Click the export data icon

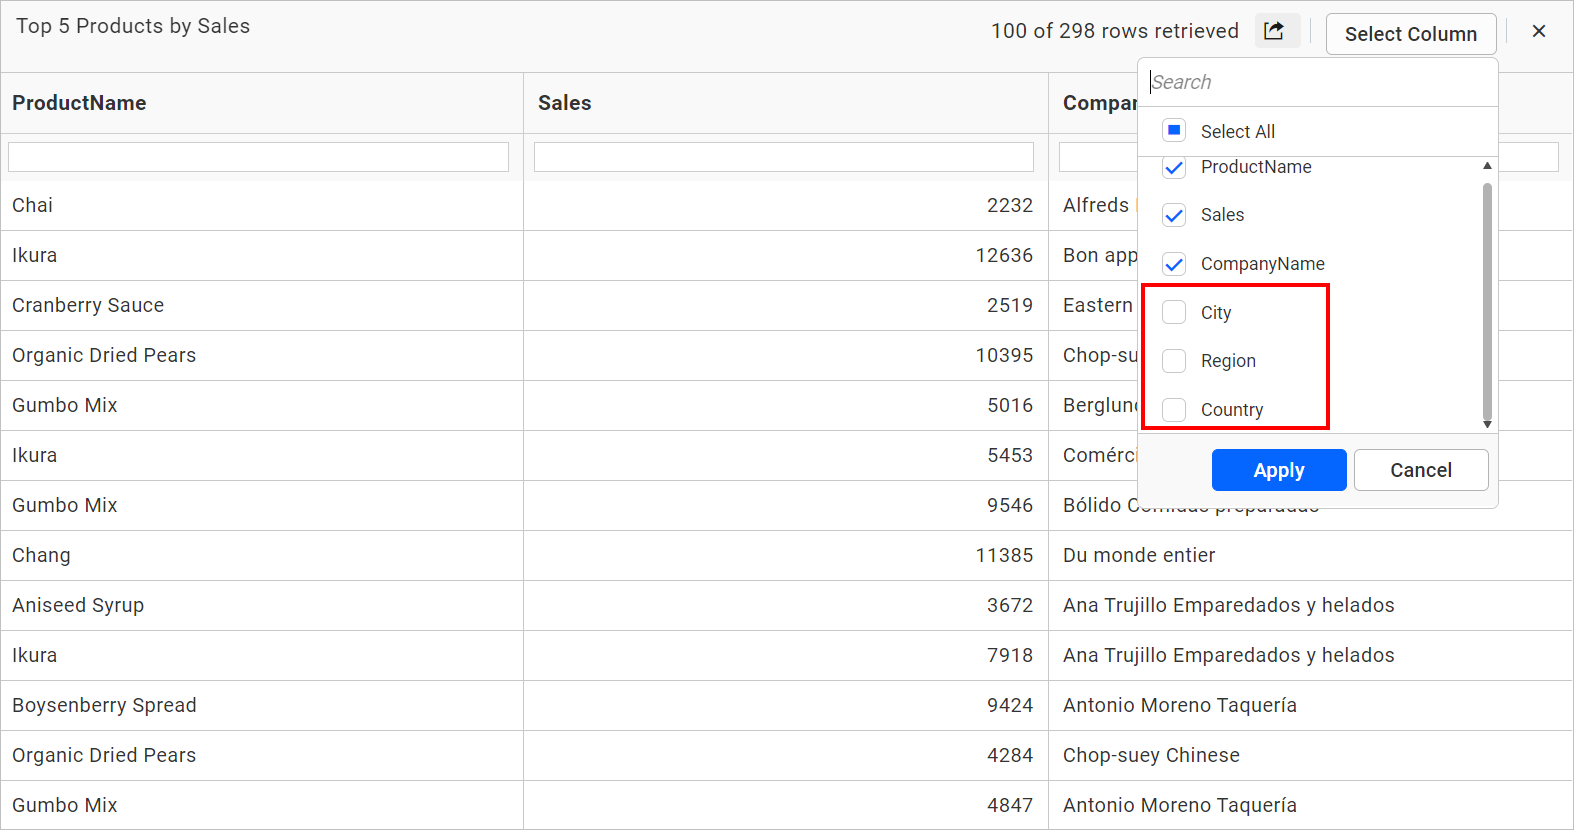1274,31
